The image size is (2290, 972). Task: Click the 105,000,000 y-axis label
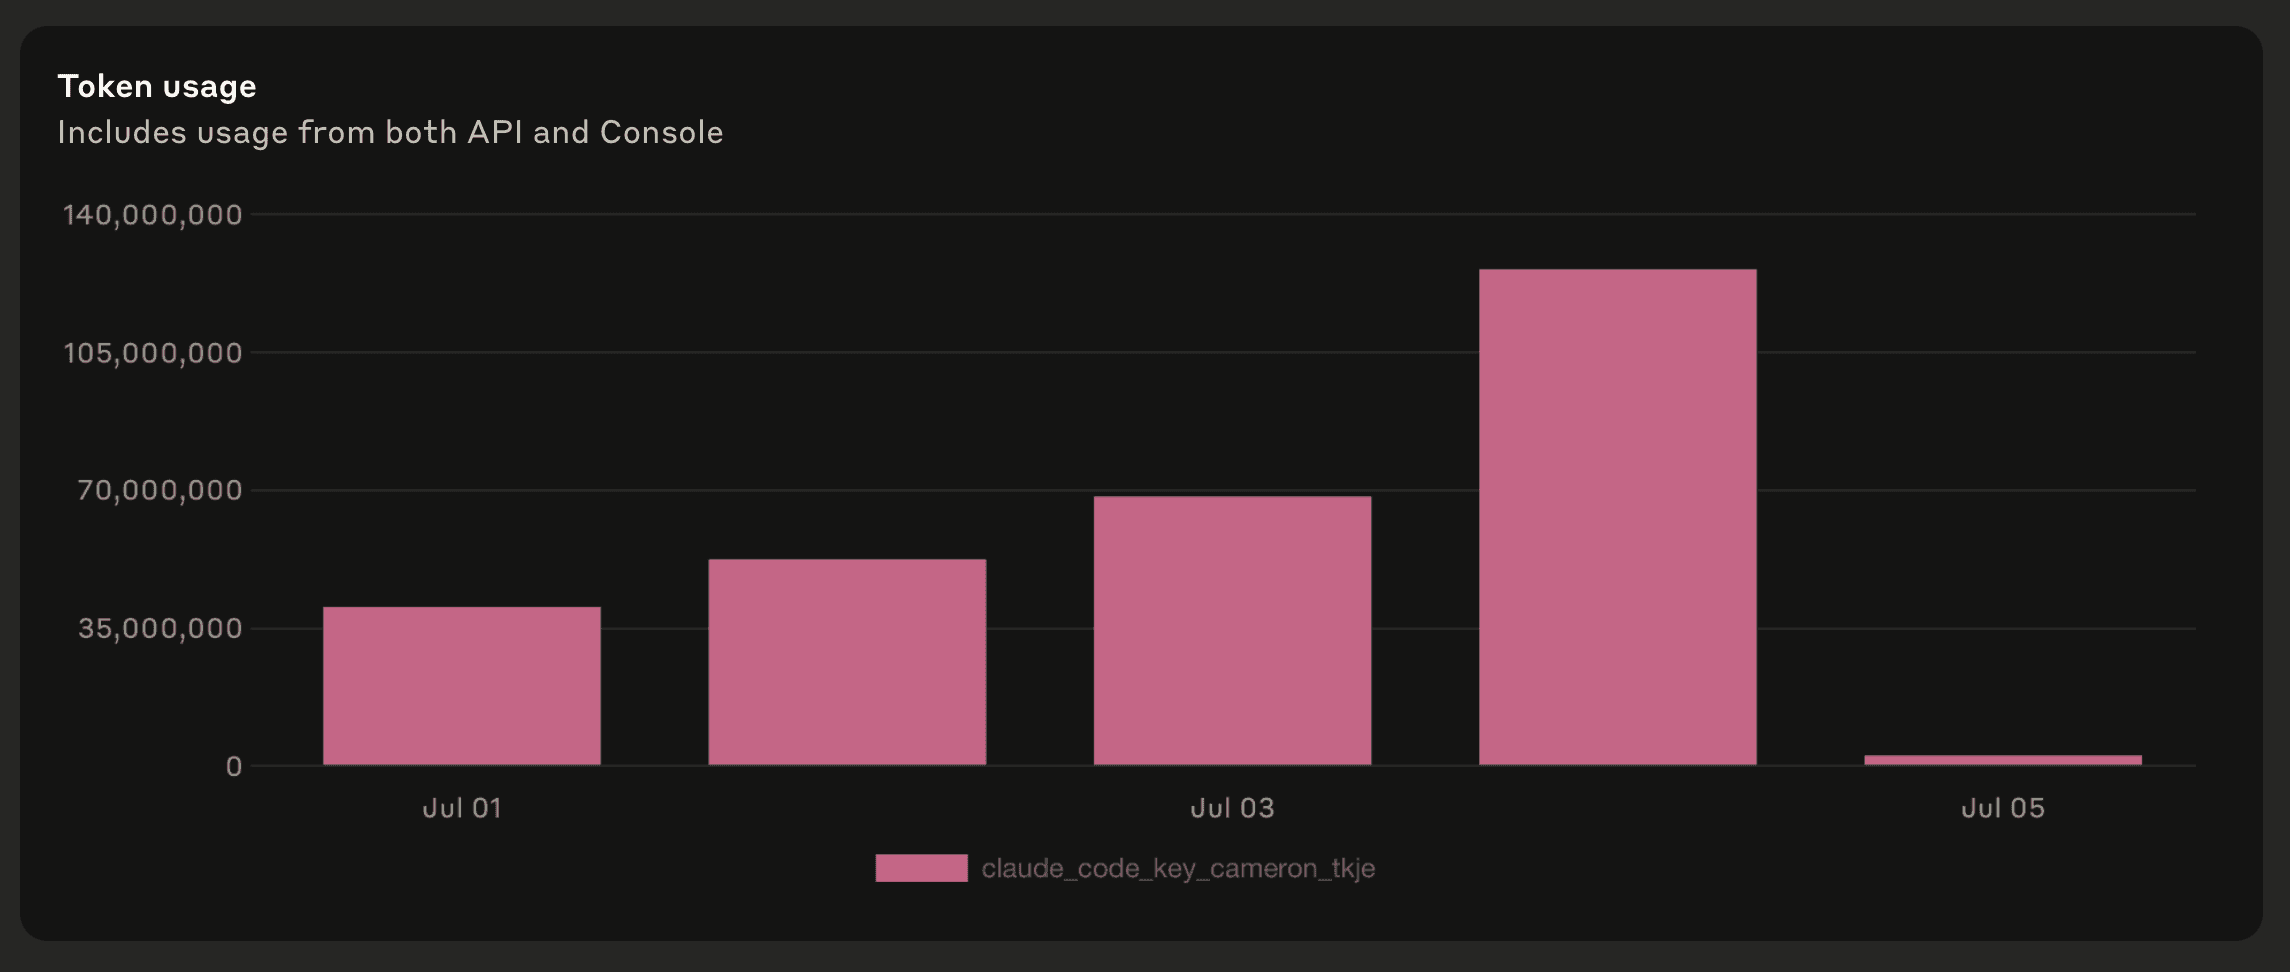tap(153, 353)
